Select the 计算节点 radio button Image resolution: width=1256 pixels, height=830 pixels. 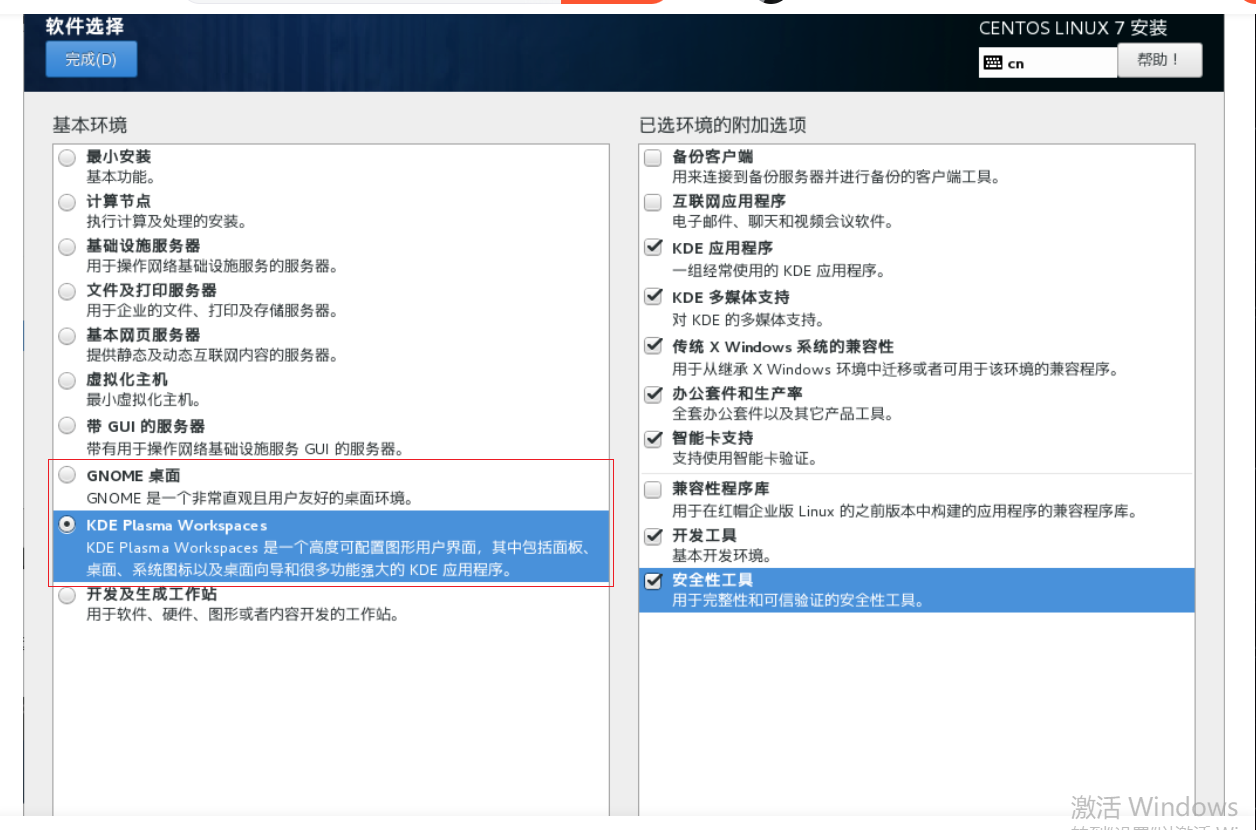(x=67, y=202)
